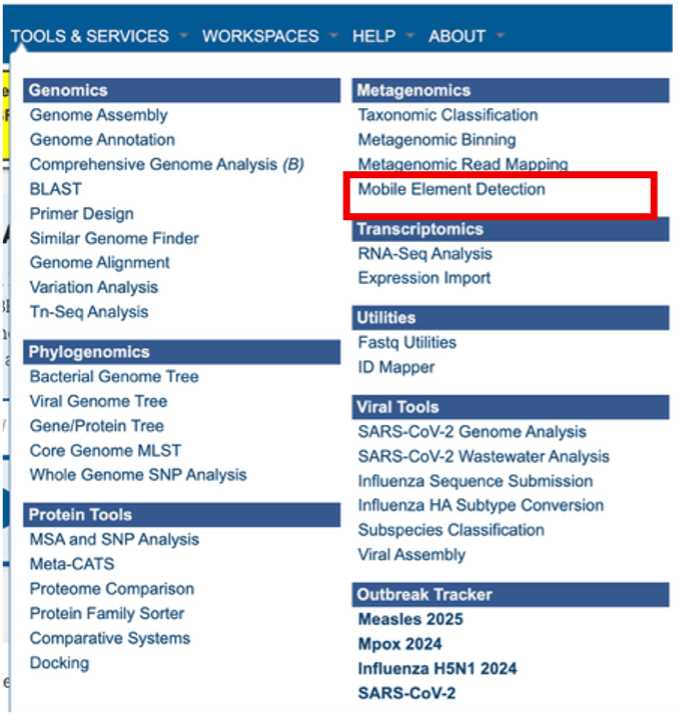Open Fastq Utilities
Screen dimensions: 678x715
click(407, 342)
